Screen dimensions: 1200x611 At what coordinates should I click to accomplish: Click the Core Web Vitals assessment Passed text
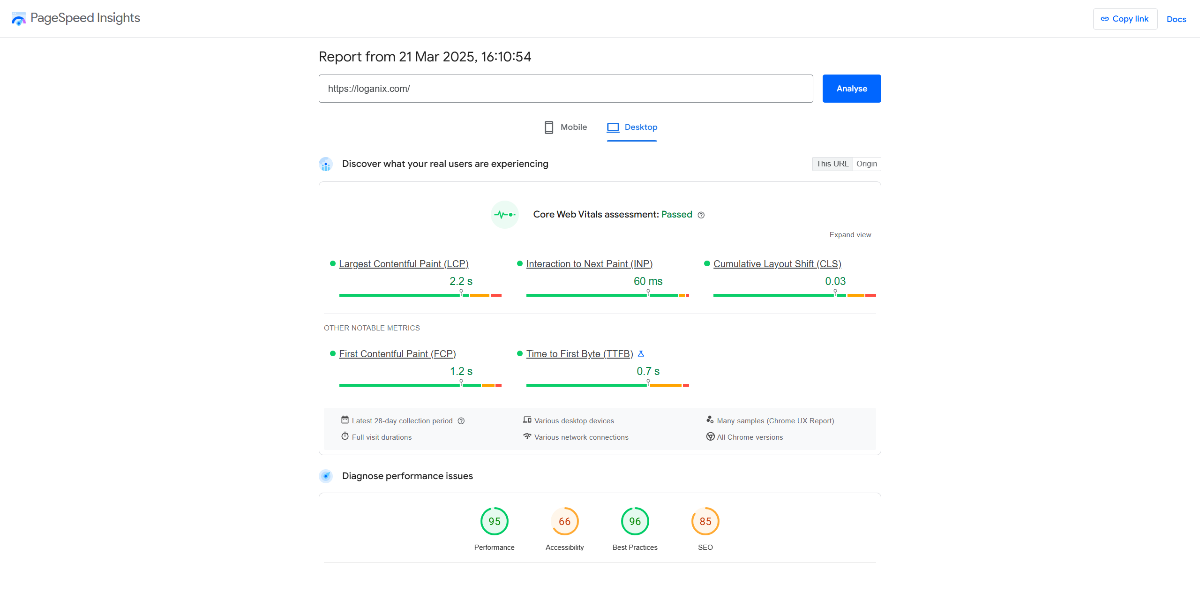[613, 215]
